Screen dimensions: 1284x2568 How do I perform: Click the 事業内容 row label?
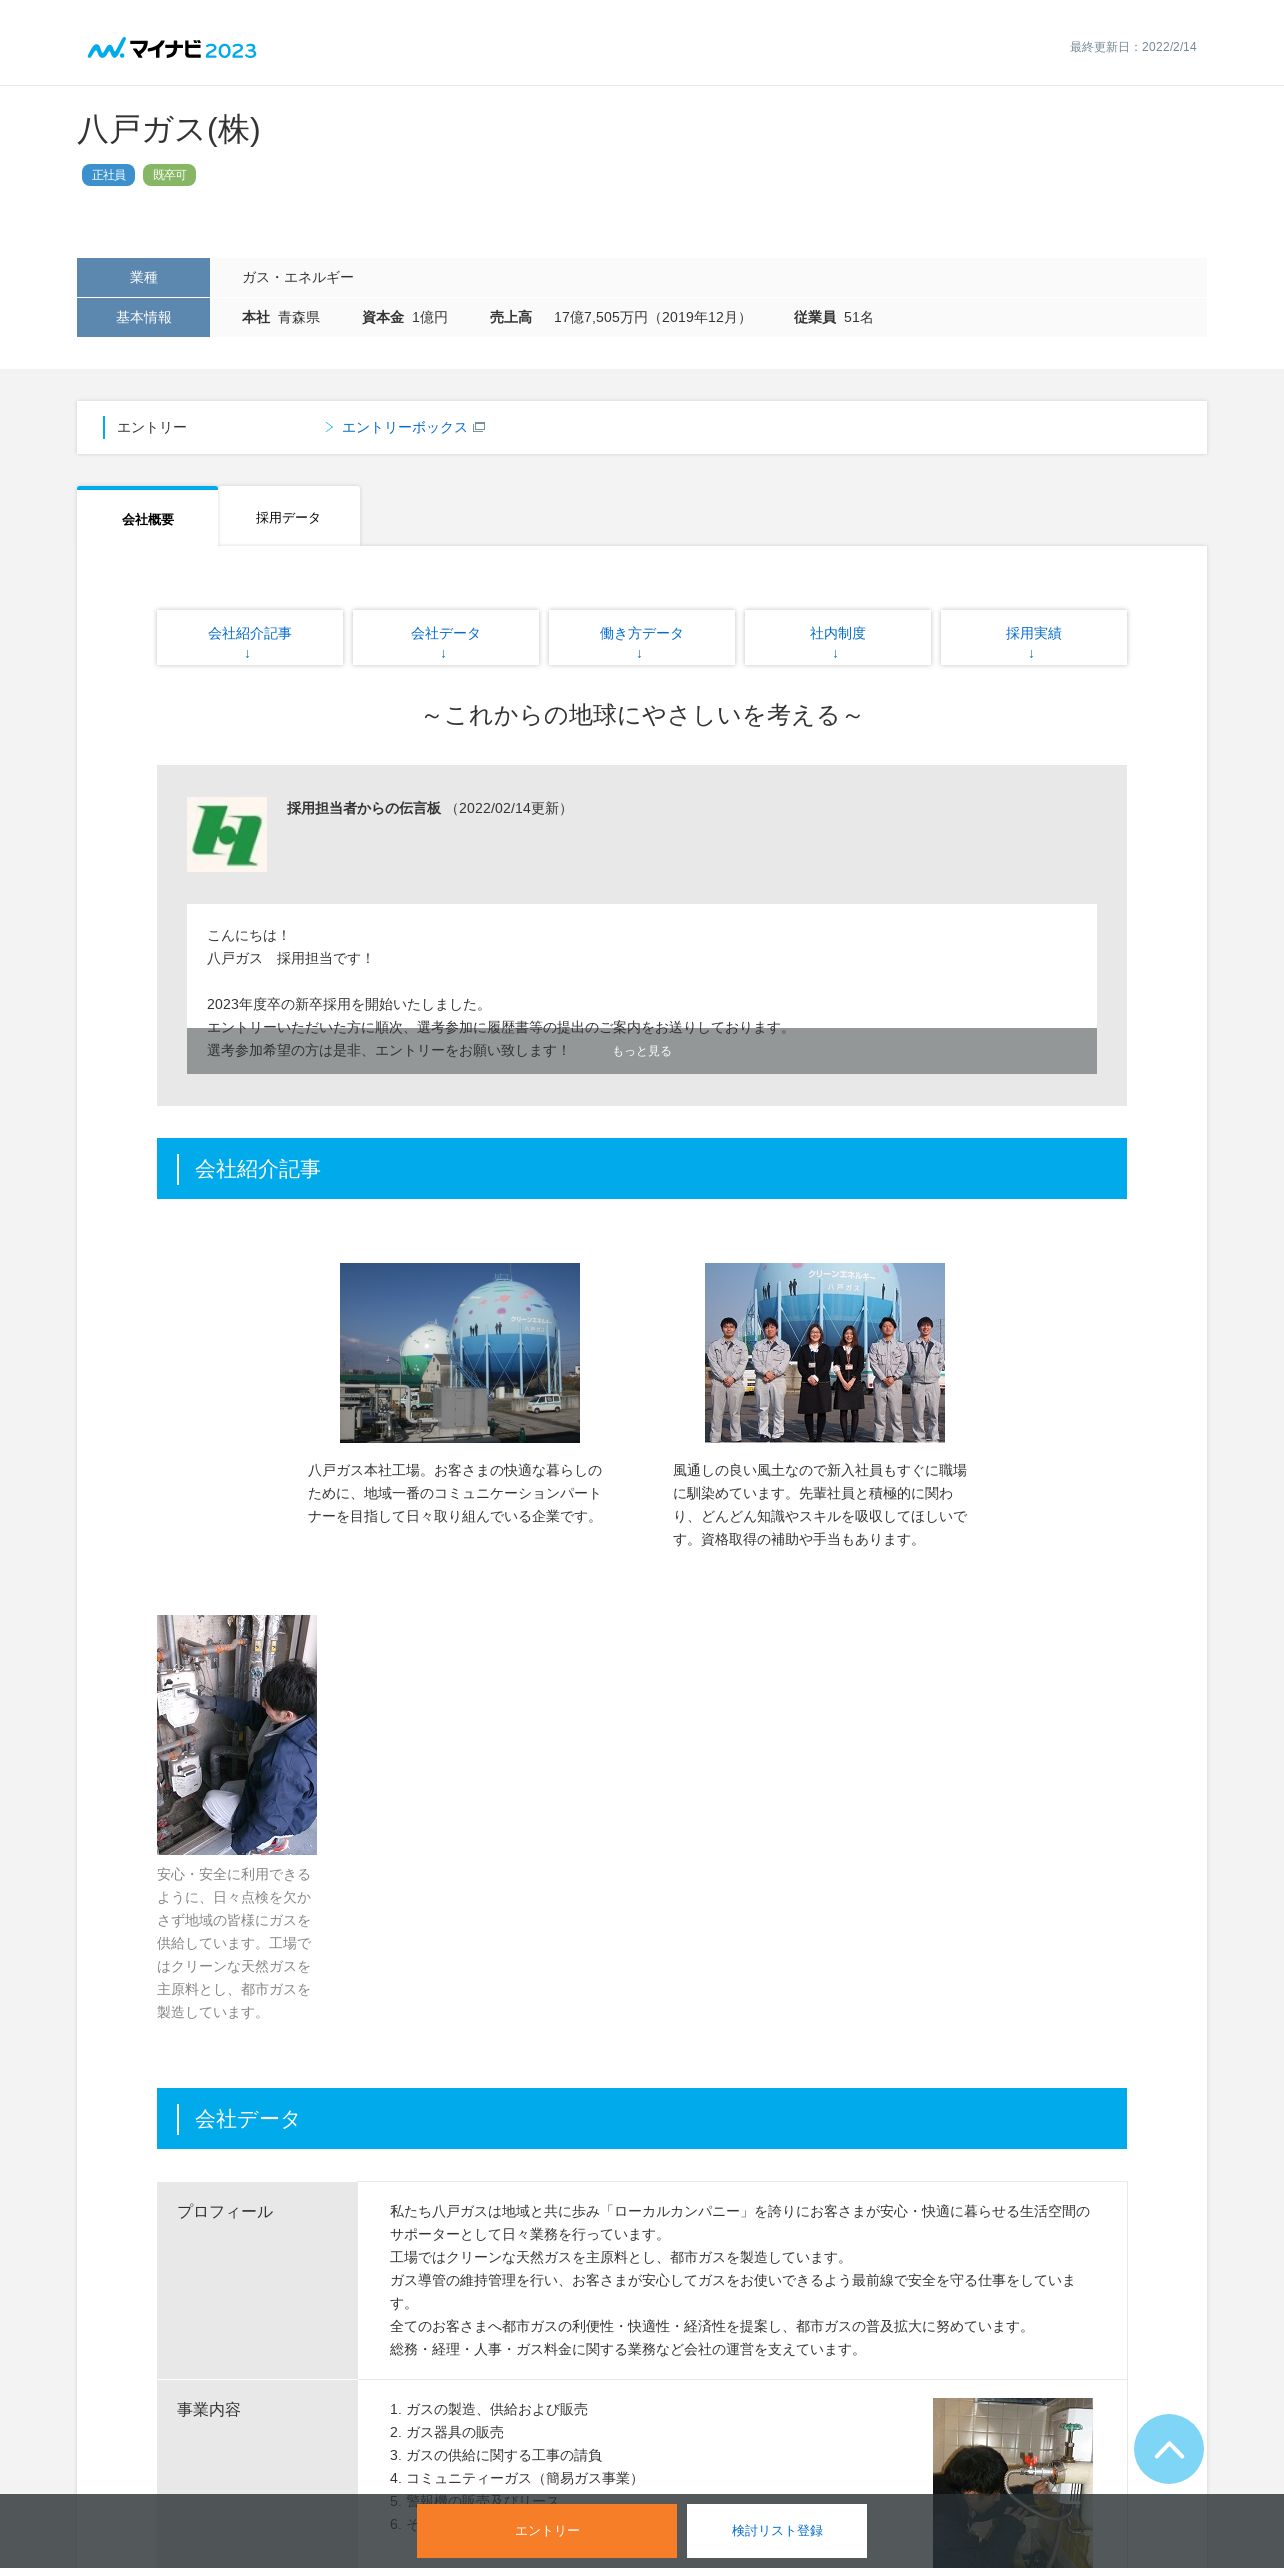pyautogui.click(x=209, y=2409)
